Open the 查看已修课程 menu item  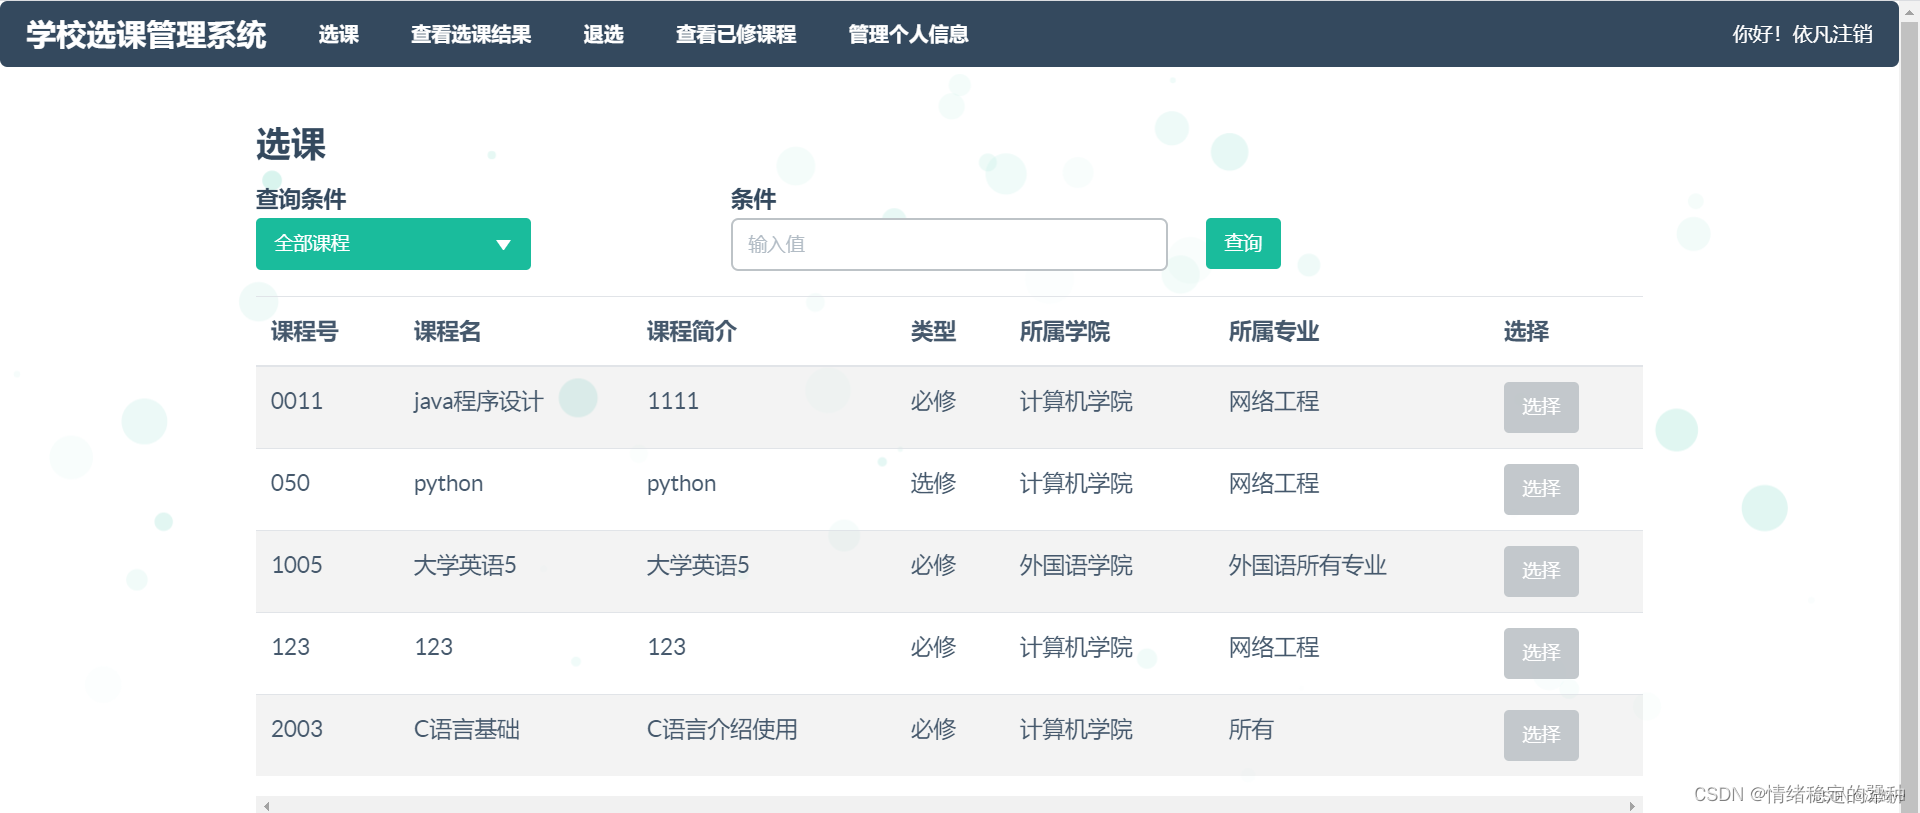(x=736, y=34)
